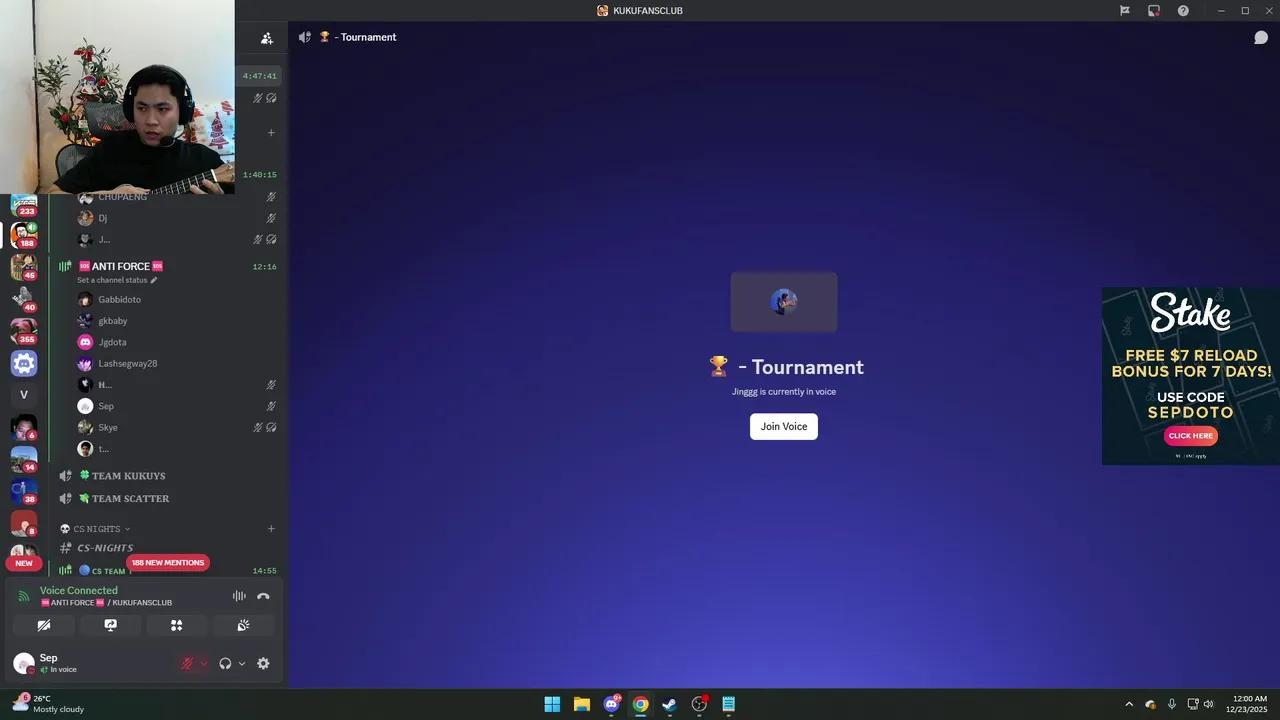The height and width of the screenshot is (720, 1280).
Task: Open the soundboard button
Action: tap(243, 625)
